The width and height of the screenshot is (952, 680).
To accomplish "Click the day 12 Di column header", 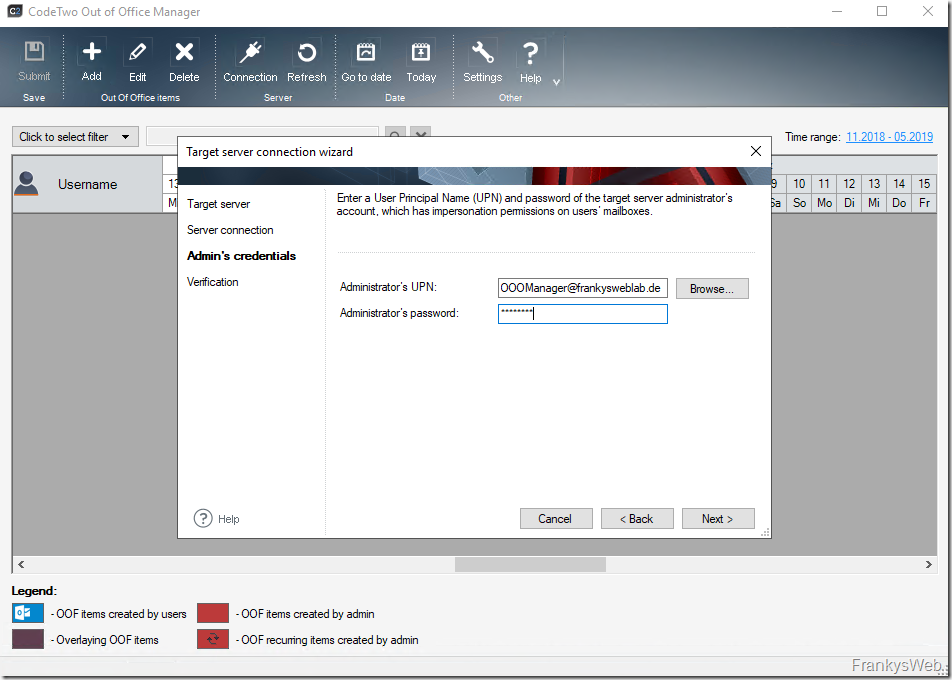I will coord(849,193).
